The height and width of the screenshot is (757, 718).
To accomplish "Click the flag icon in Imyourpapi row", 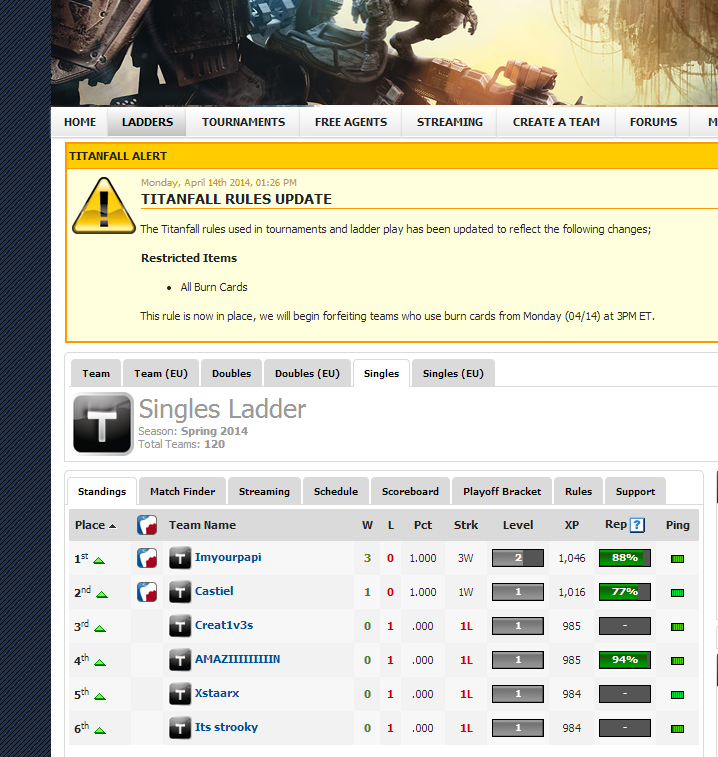I will pyautogui.click(x=147, y=558).
